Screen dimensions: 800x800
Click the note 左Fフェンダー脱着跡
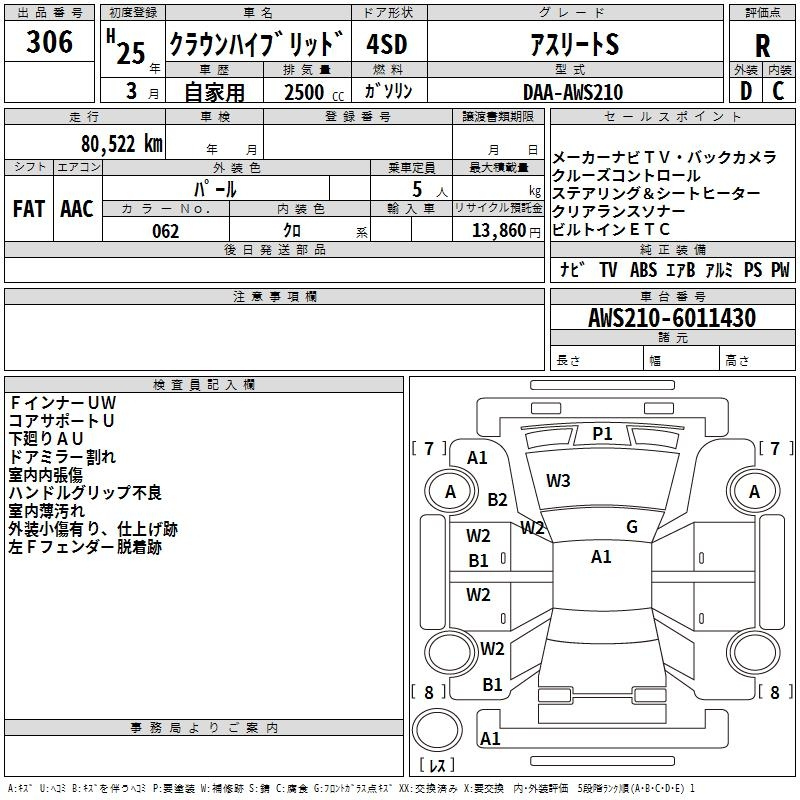[x=85, y=546]
